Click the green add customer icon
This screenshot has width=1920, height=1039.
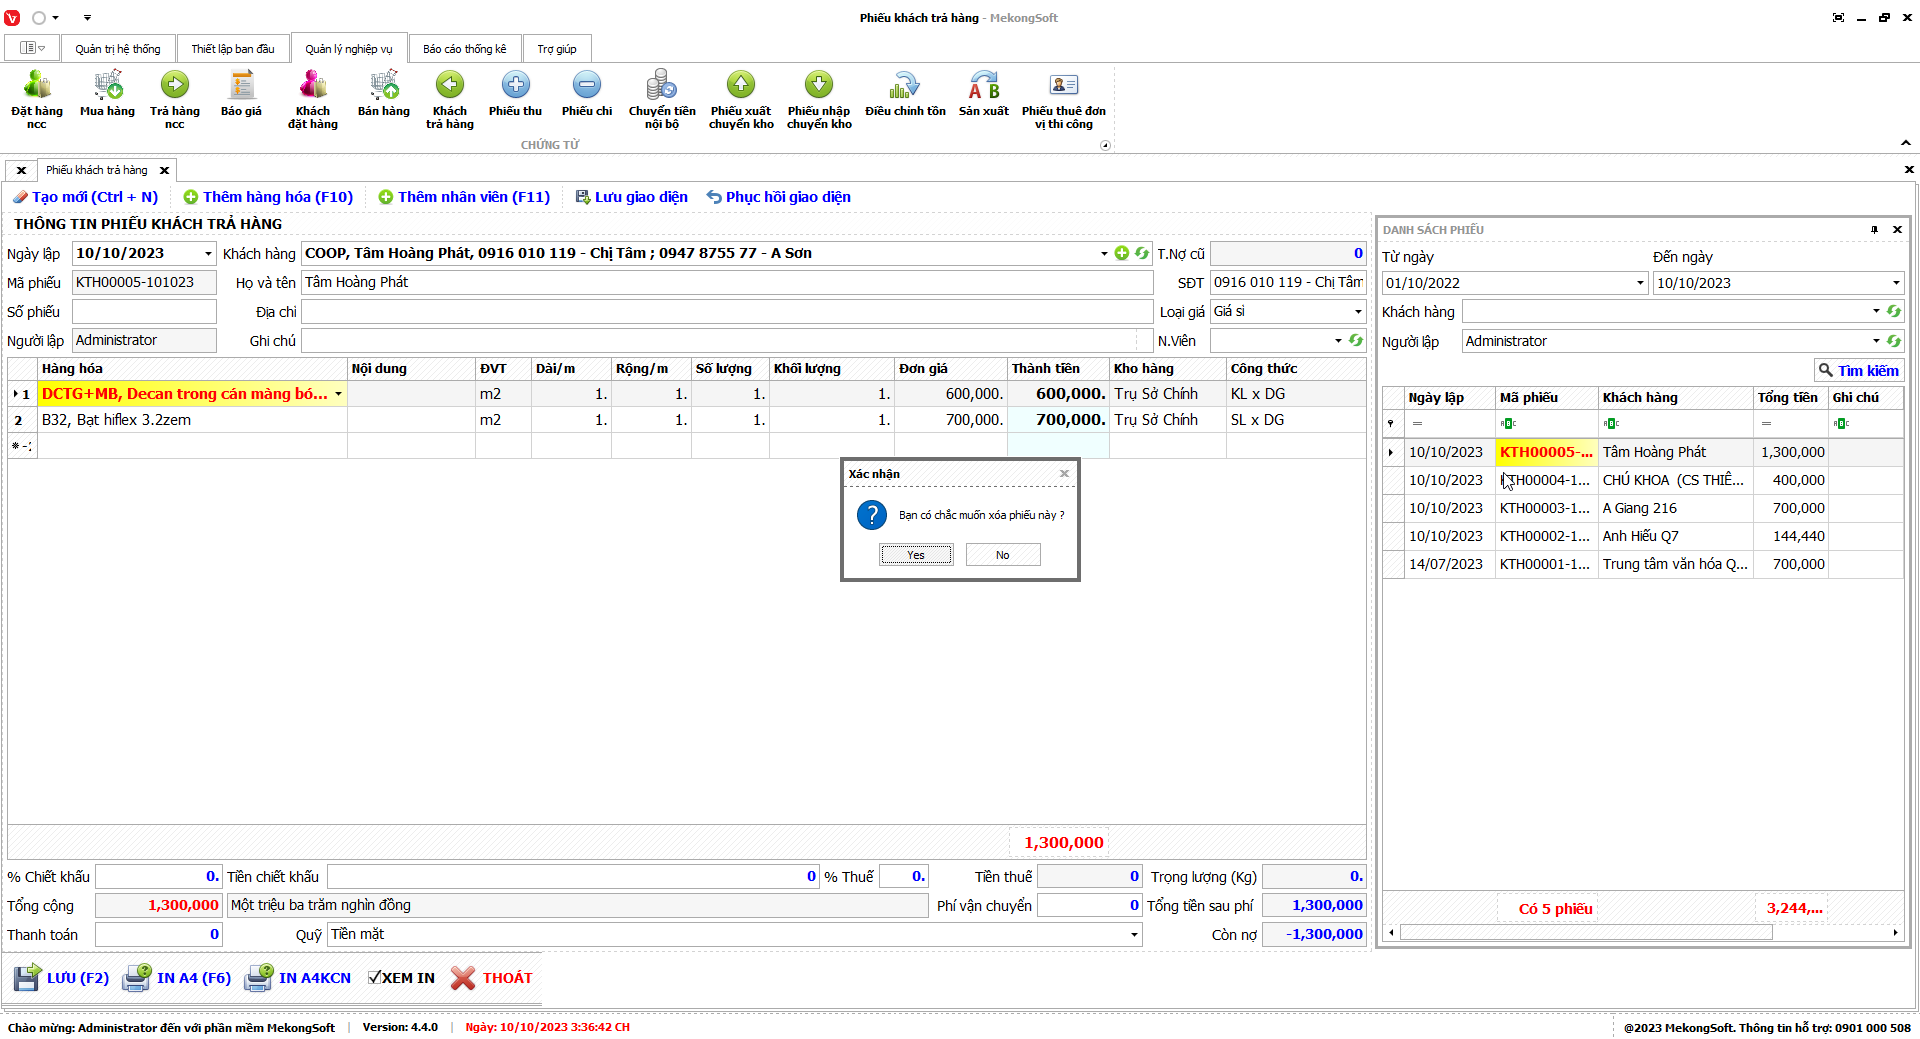1122,254
